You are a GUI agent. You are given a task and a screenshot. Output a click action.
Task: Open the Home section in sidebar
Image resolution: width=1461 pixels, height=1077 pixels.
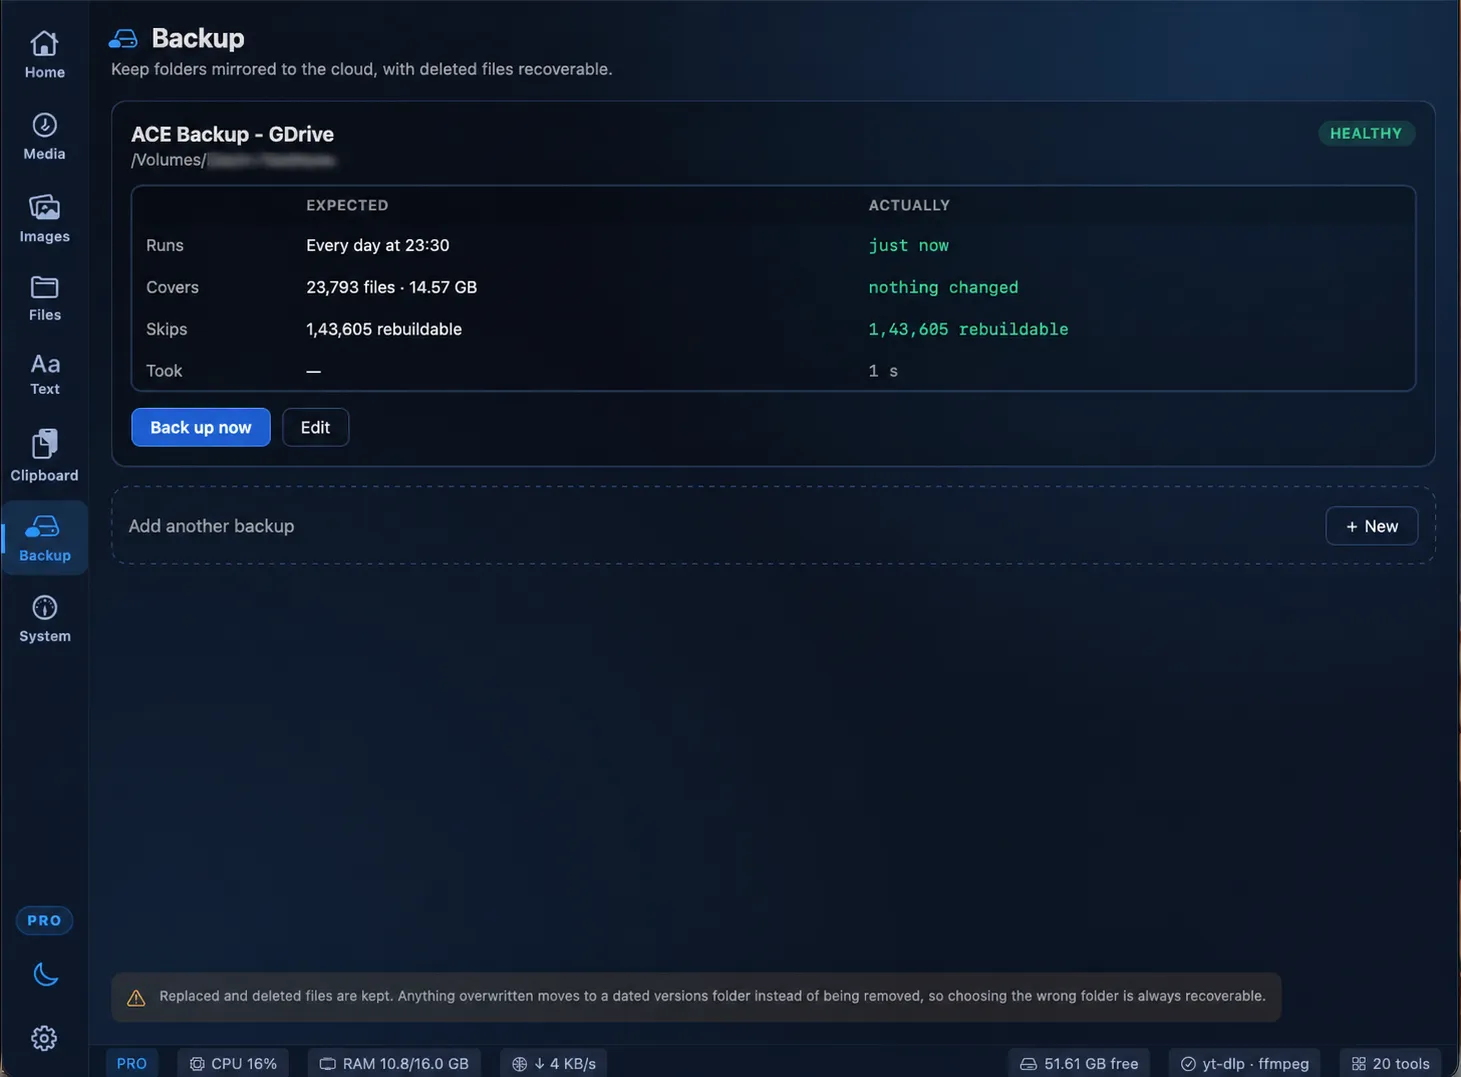tap(44, 55)
